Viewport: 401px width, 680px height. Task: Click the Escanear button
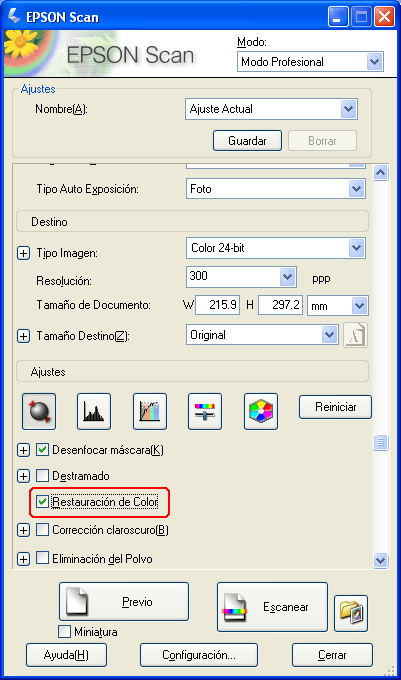(272, 607)
